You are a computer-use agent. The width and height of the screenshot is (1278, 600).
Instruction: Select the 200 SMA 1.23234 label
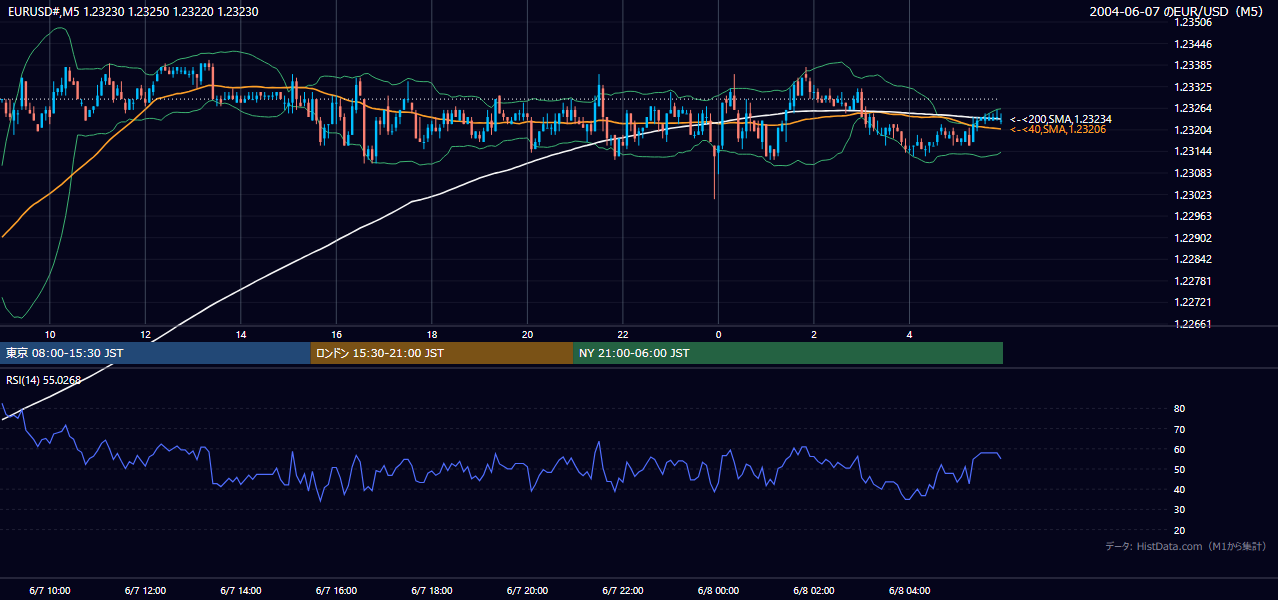(x=1060, y=119)
